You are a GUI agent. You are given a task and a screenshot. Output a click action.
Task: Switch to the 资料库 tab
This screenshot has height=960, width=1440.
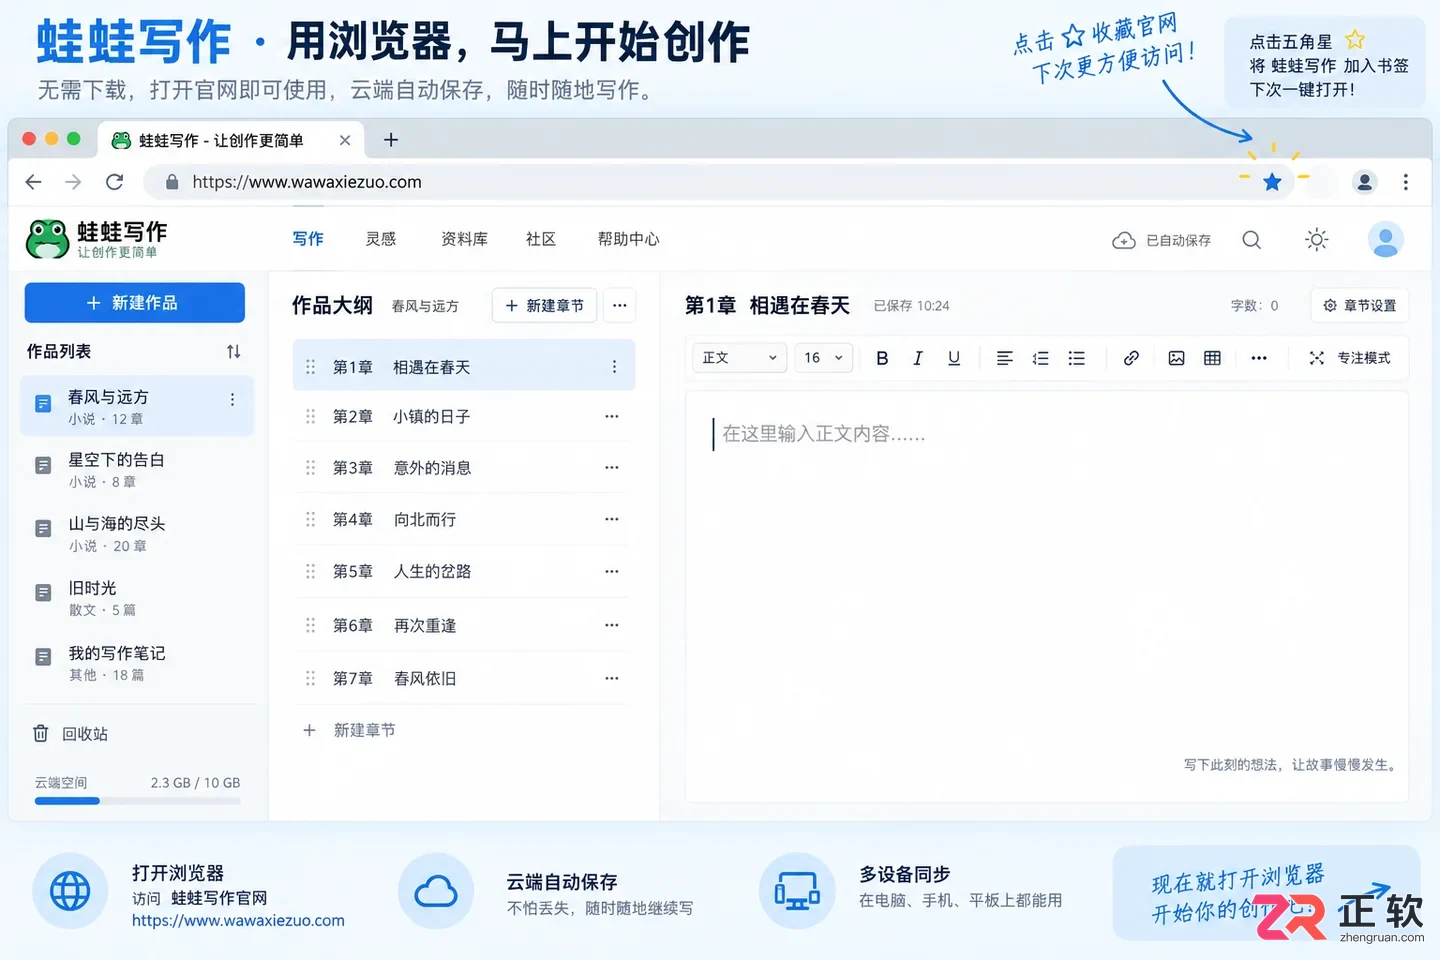click(x=464, y=239)
